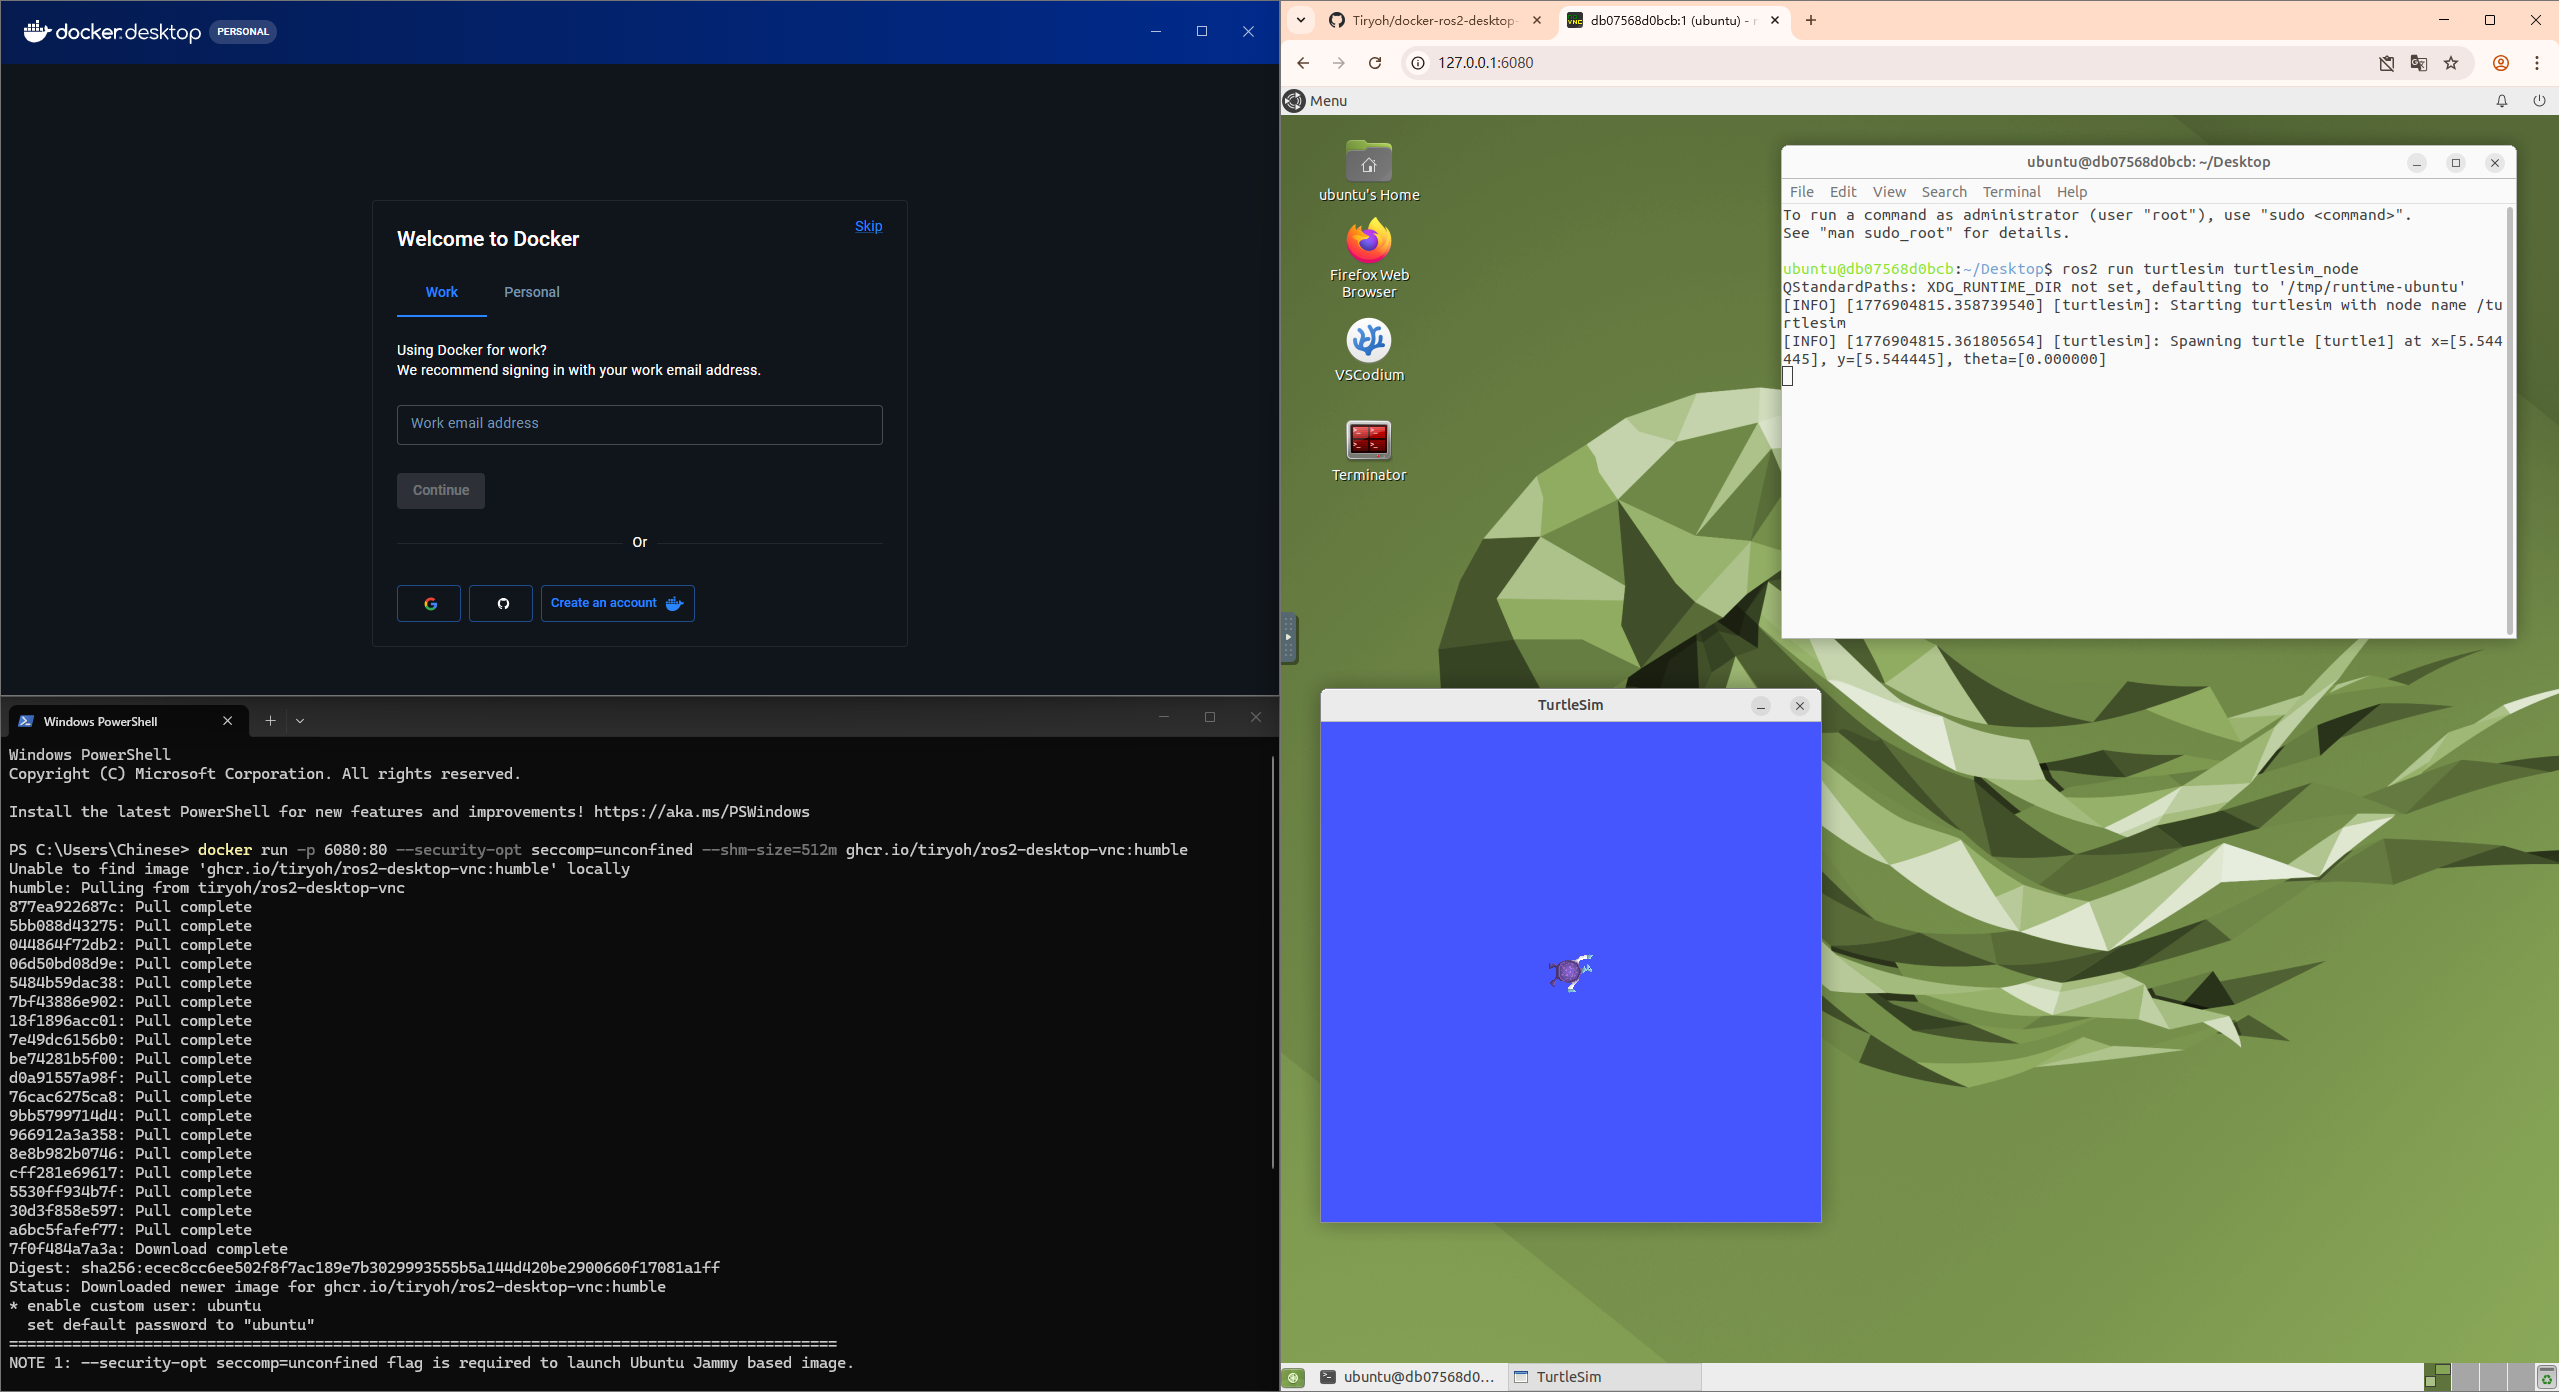Click the power icon in the MATE panel
Viewport: 2559px width, 1392px height.
tap(2538, 101)
